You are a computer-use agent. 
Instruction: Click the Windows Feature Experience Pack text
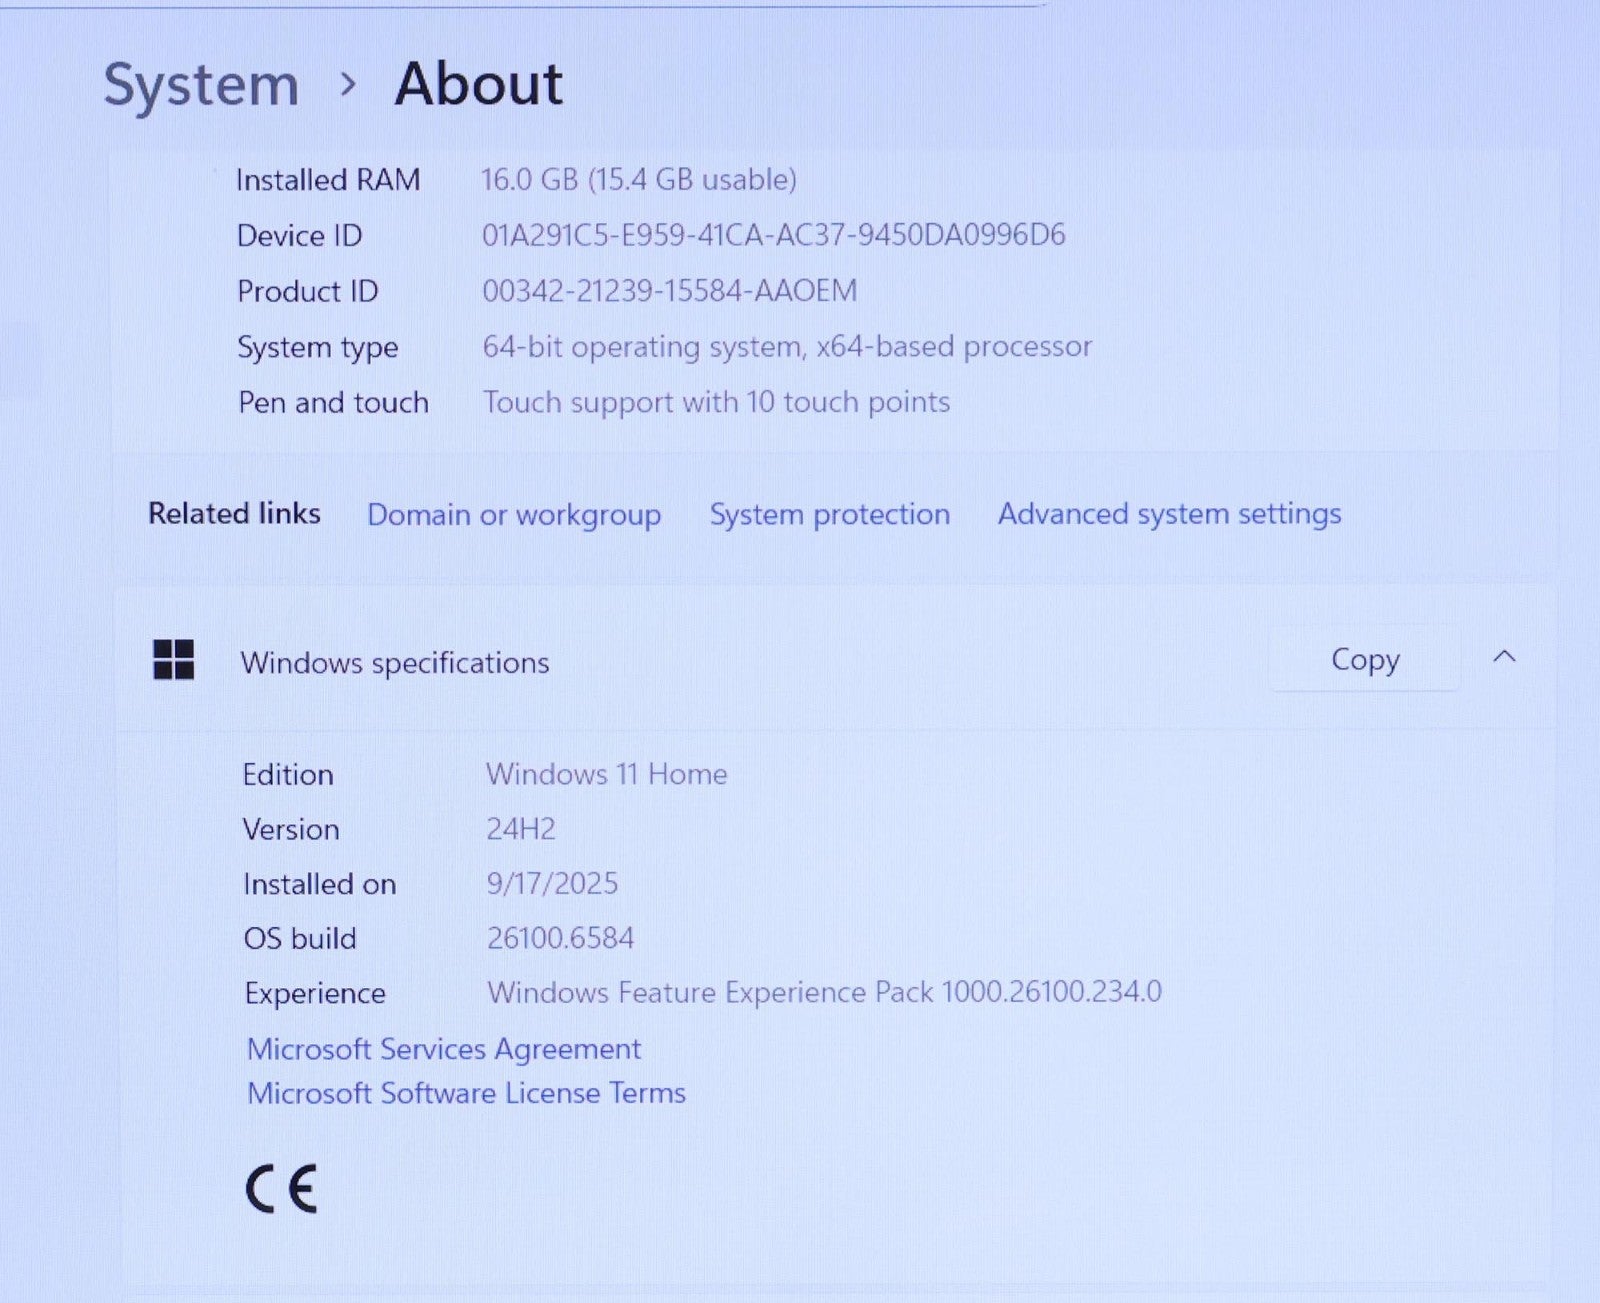point(824,992)
